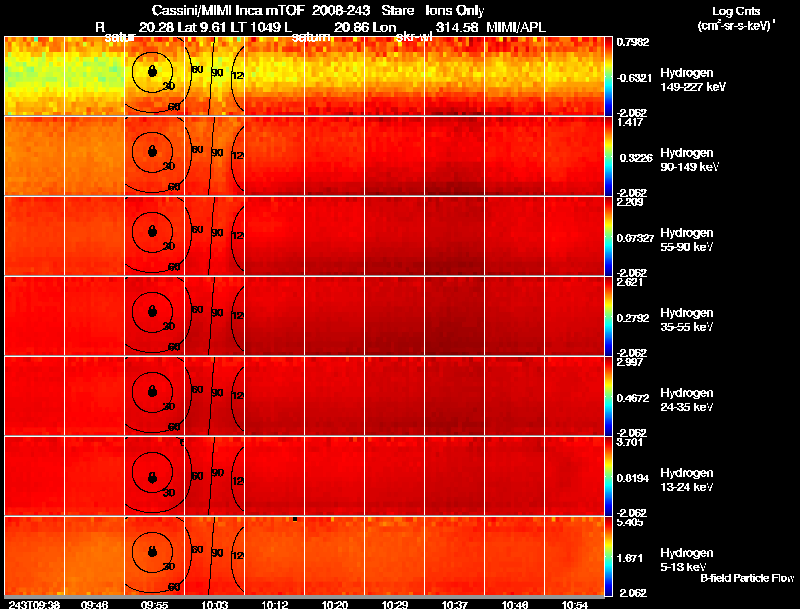Click the longitude value '314.58'
Screen dimensions: 800x609
[457, 27]
